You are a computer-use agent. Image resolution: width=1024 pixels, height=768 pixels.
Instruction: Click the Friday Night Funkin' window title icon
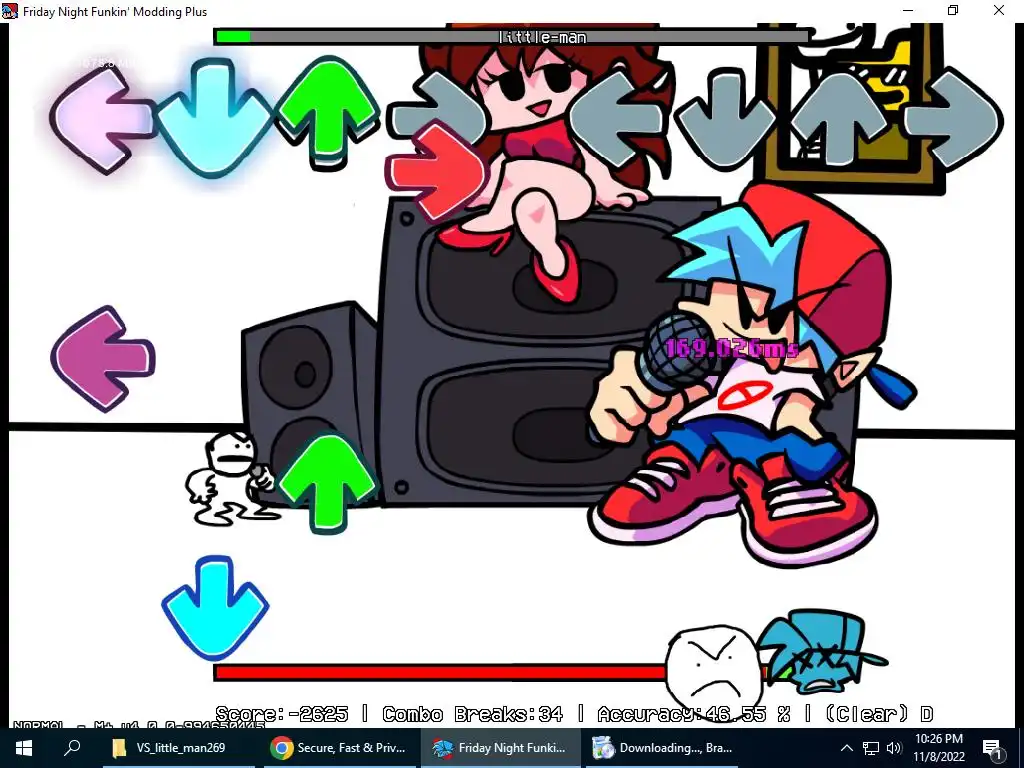tap(9, 11)
